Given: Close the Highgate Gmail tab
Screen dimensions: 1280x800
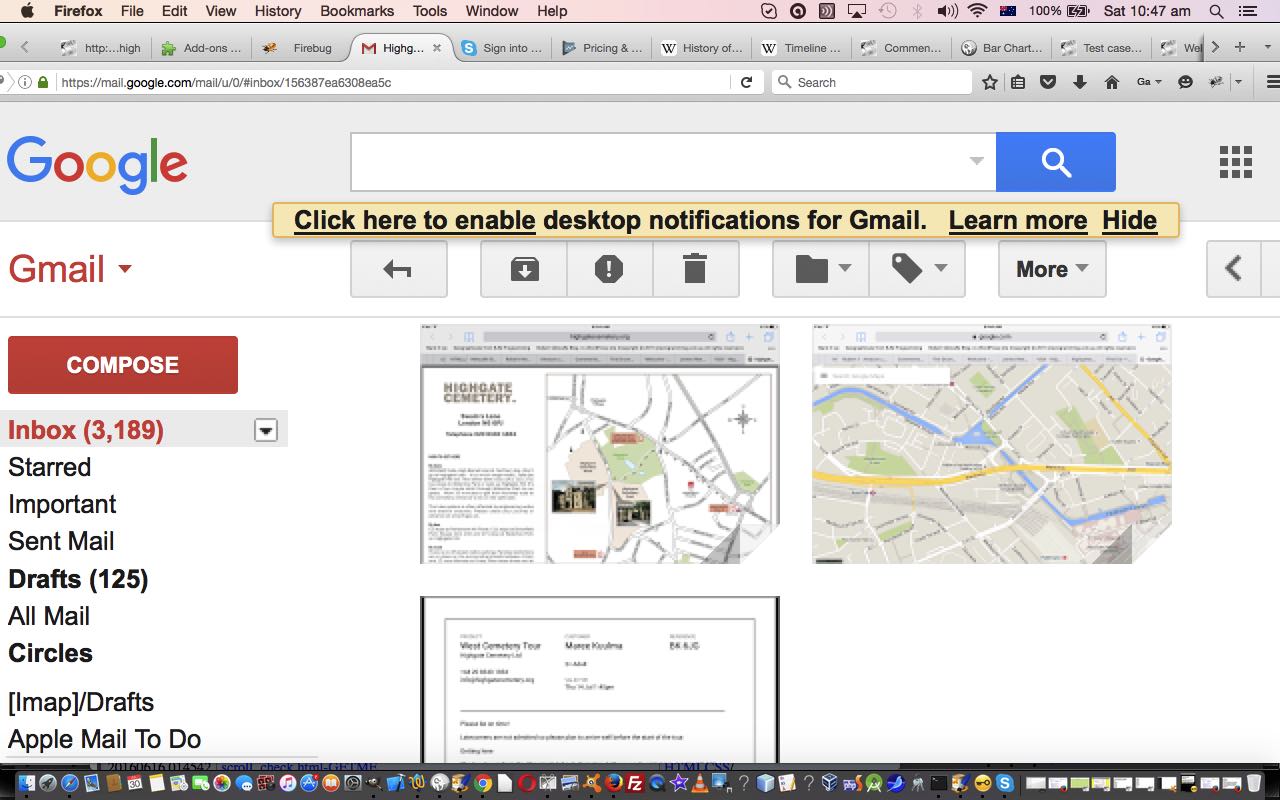Looking at the screenshot, I should [x=437, y=47].
